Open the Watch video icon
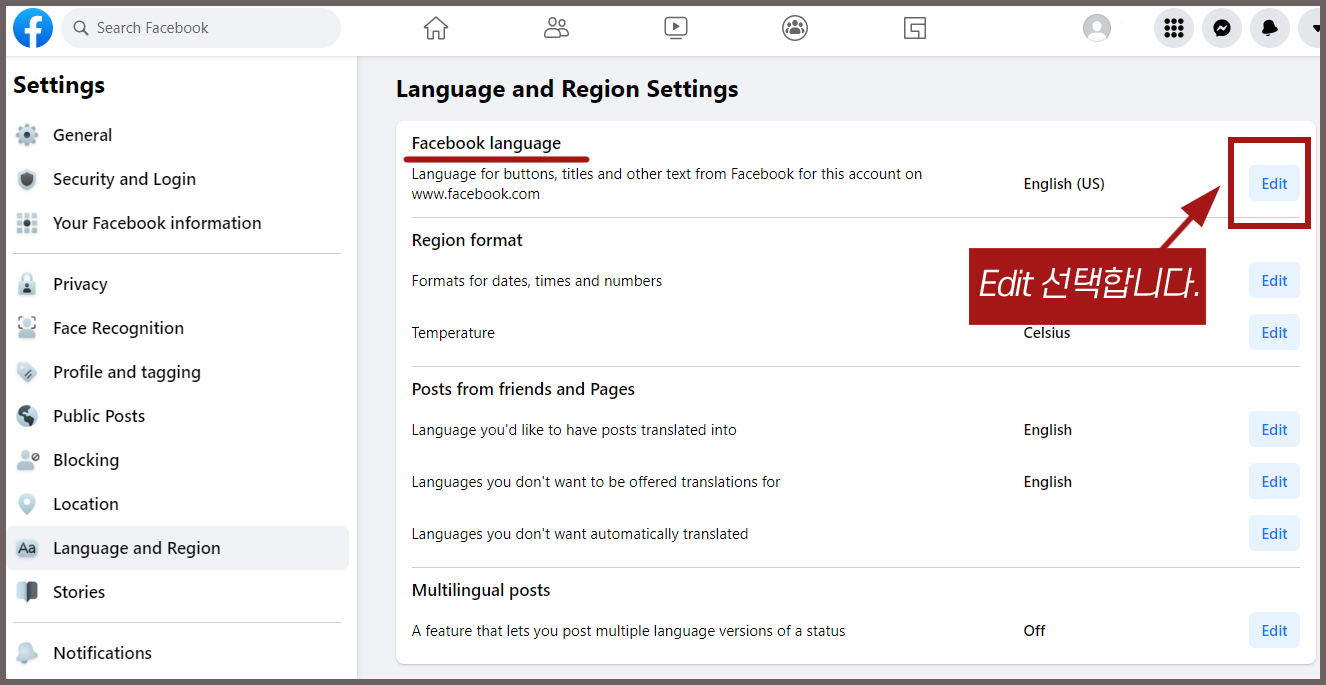This screenshot has width=1326, height=685. coord(676,28)
